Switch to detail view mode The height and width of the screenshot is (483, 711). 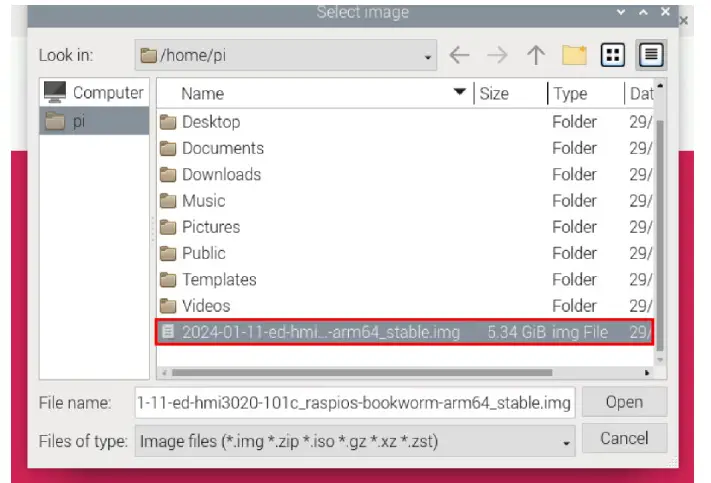[651, 56]
